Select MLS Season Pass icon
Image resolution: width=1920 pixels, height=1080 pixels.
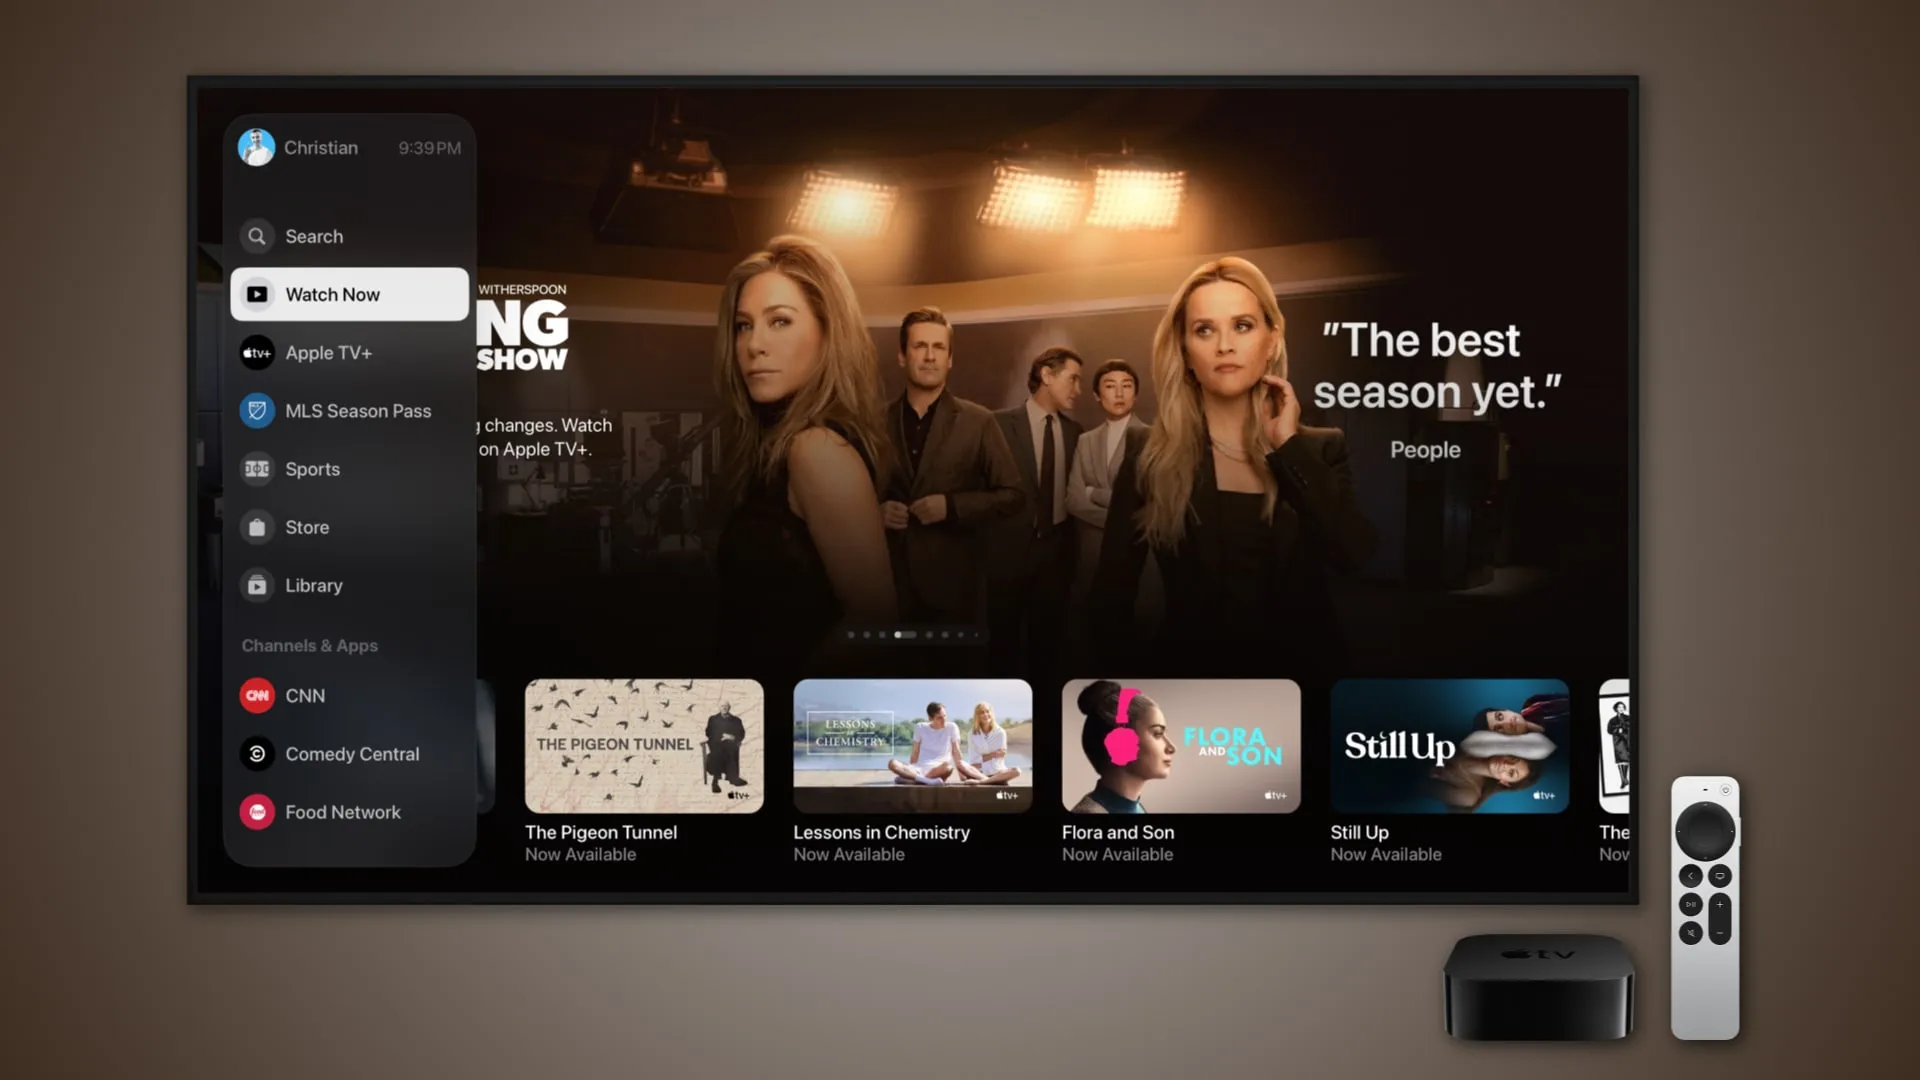click(x=257, y=410)
